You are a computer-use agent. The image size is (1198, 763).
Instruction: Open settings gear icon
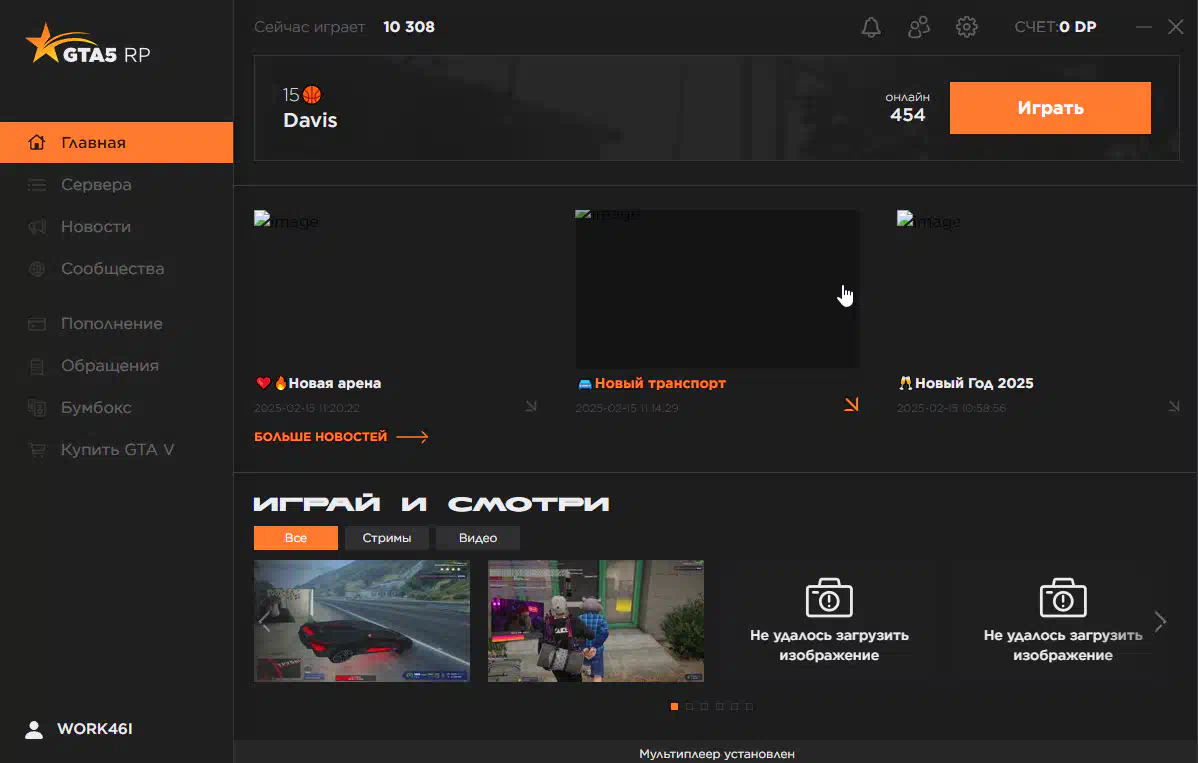tap(966, 27)
